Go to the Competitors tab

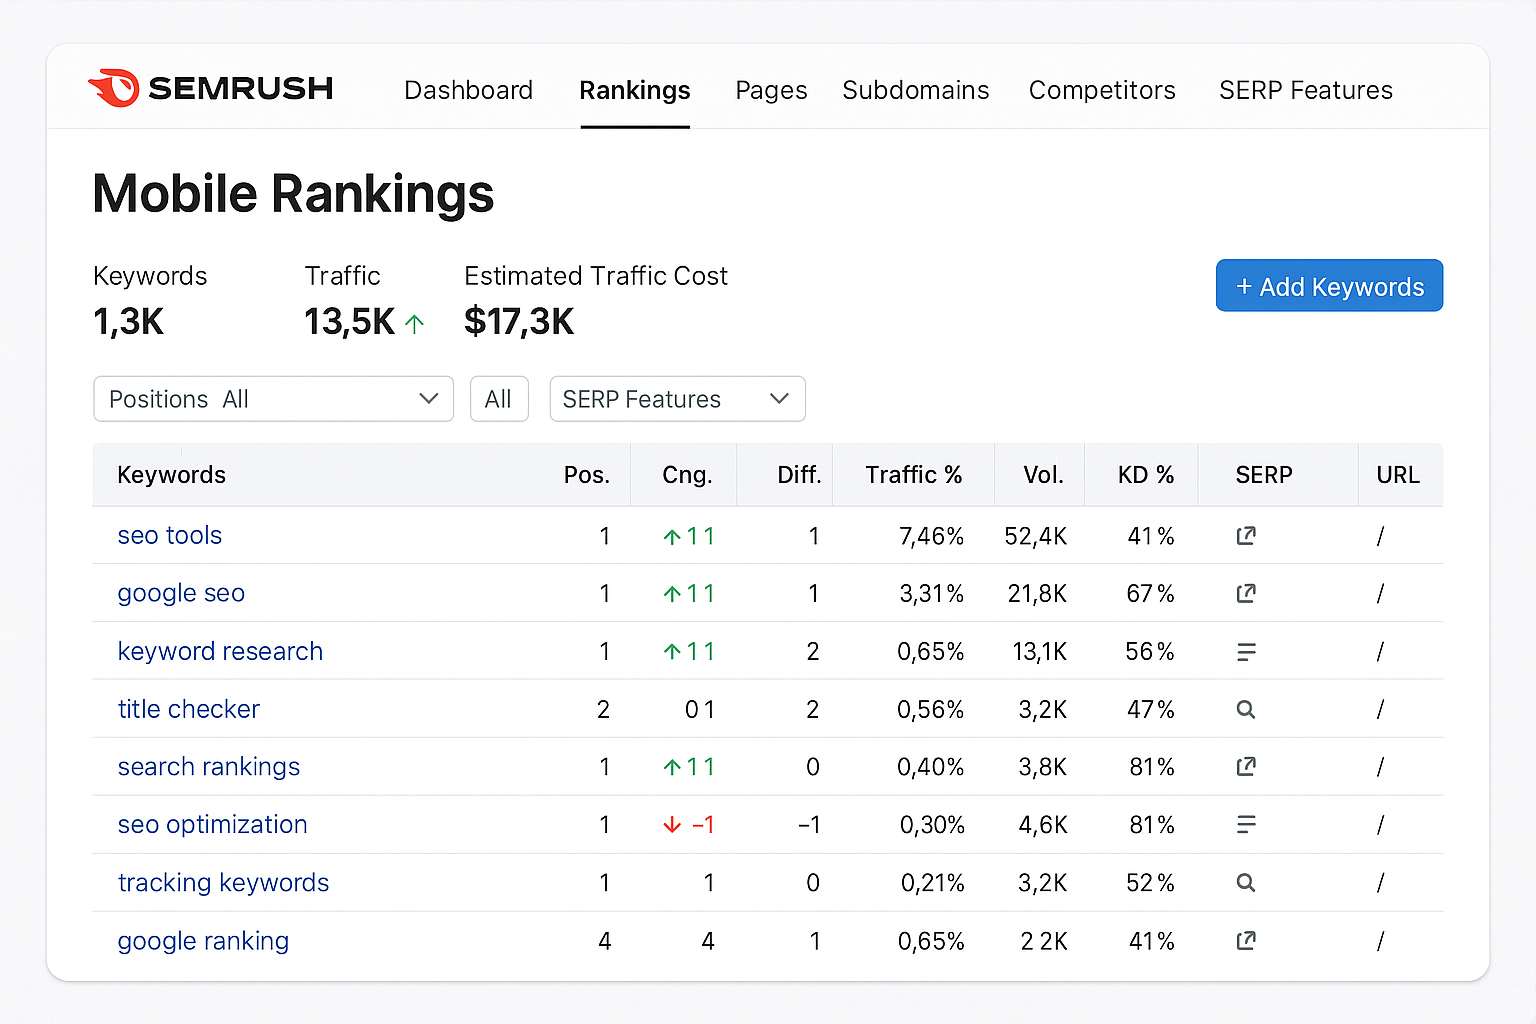[1102, 90]
